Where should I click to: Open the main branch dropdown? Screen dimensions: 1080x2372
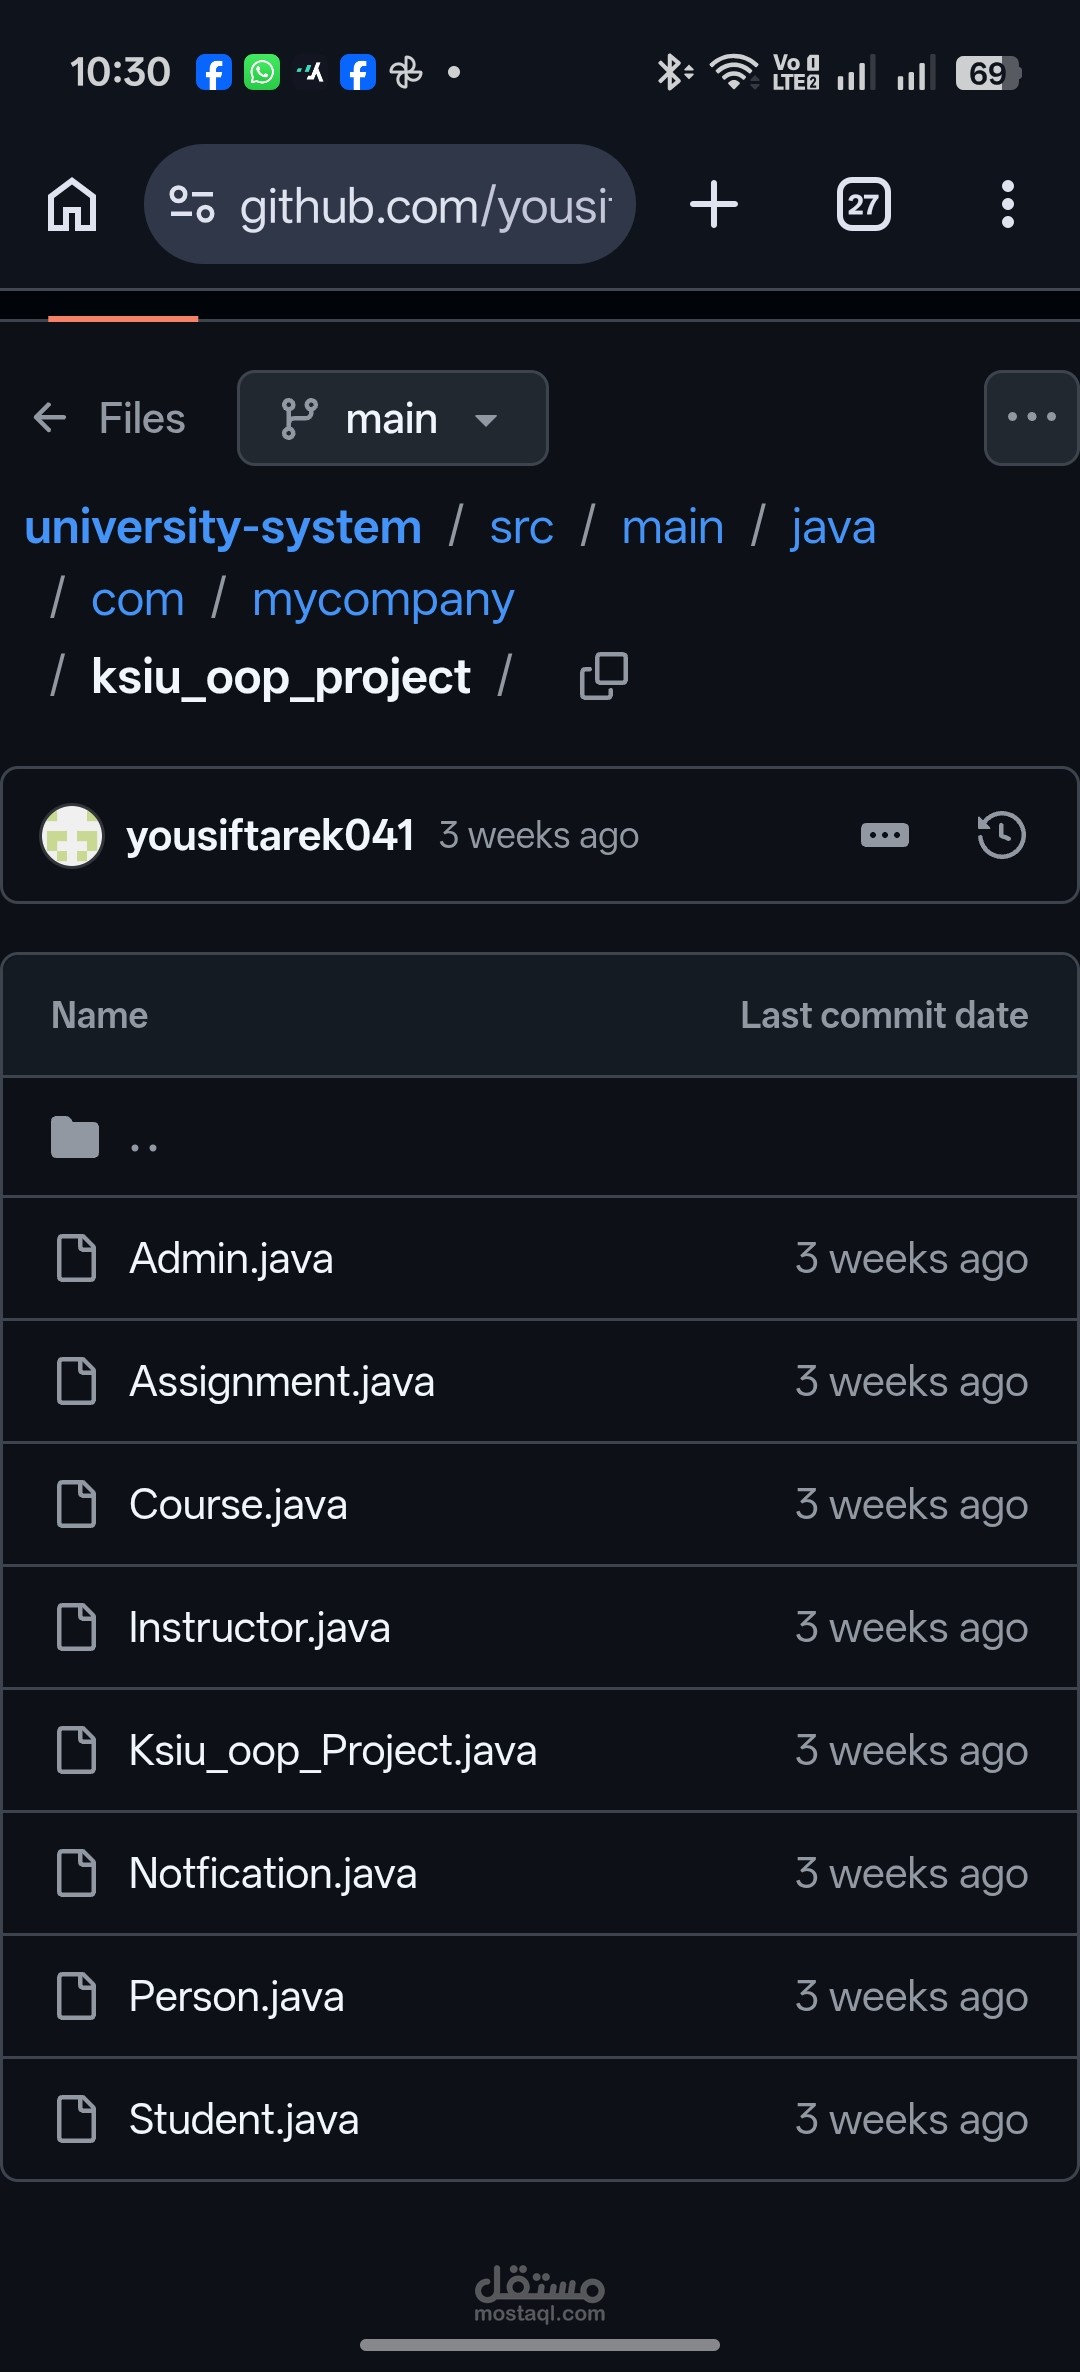tap(392, 418)
